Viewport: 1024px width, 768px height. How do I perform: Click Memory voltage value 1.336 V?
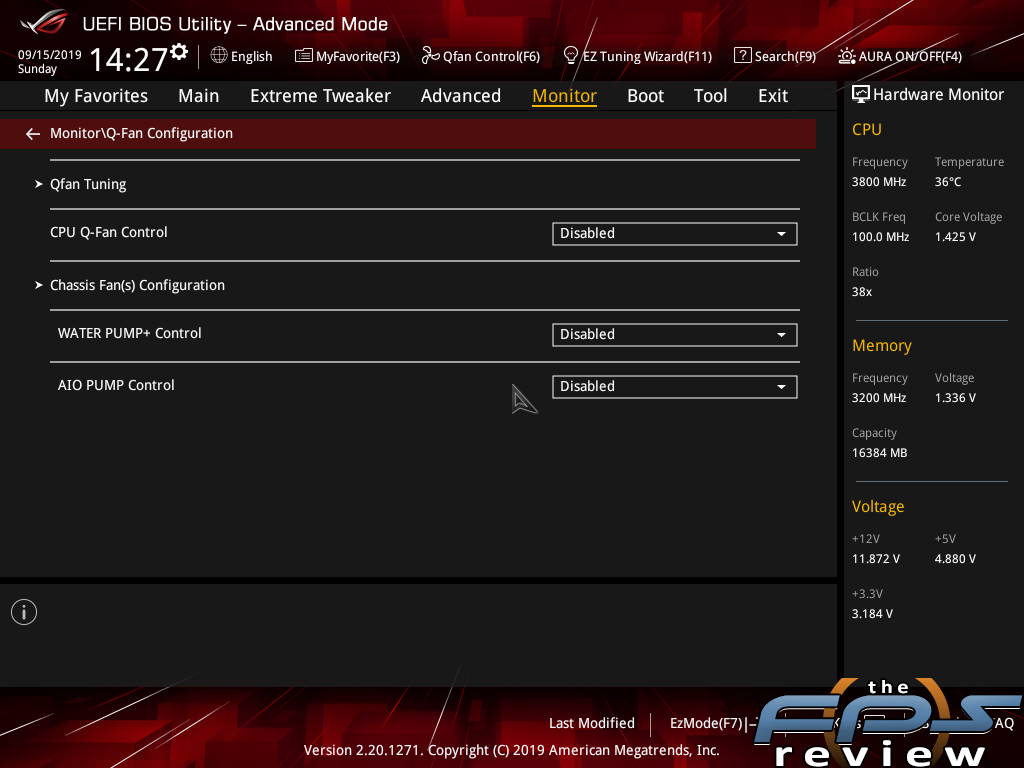point(955,398)
